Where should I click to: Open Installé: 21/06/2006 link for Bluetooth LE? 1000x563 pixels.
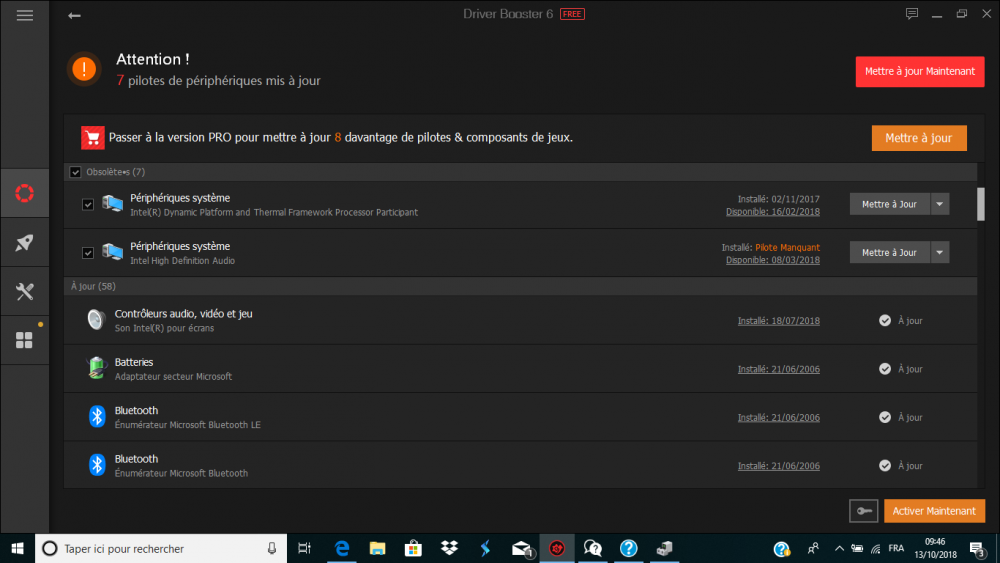[x=779, y=418]
